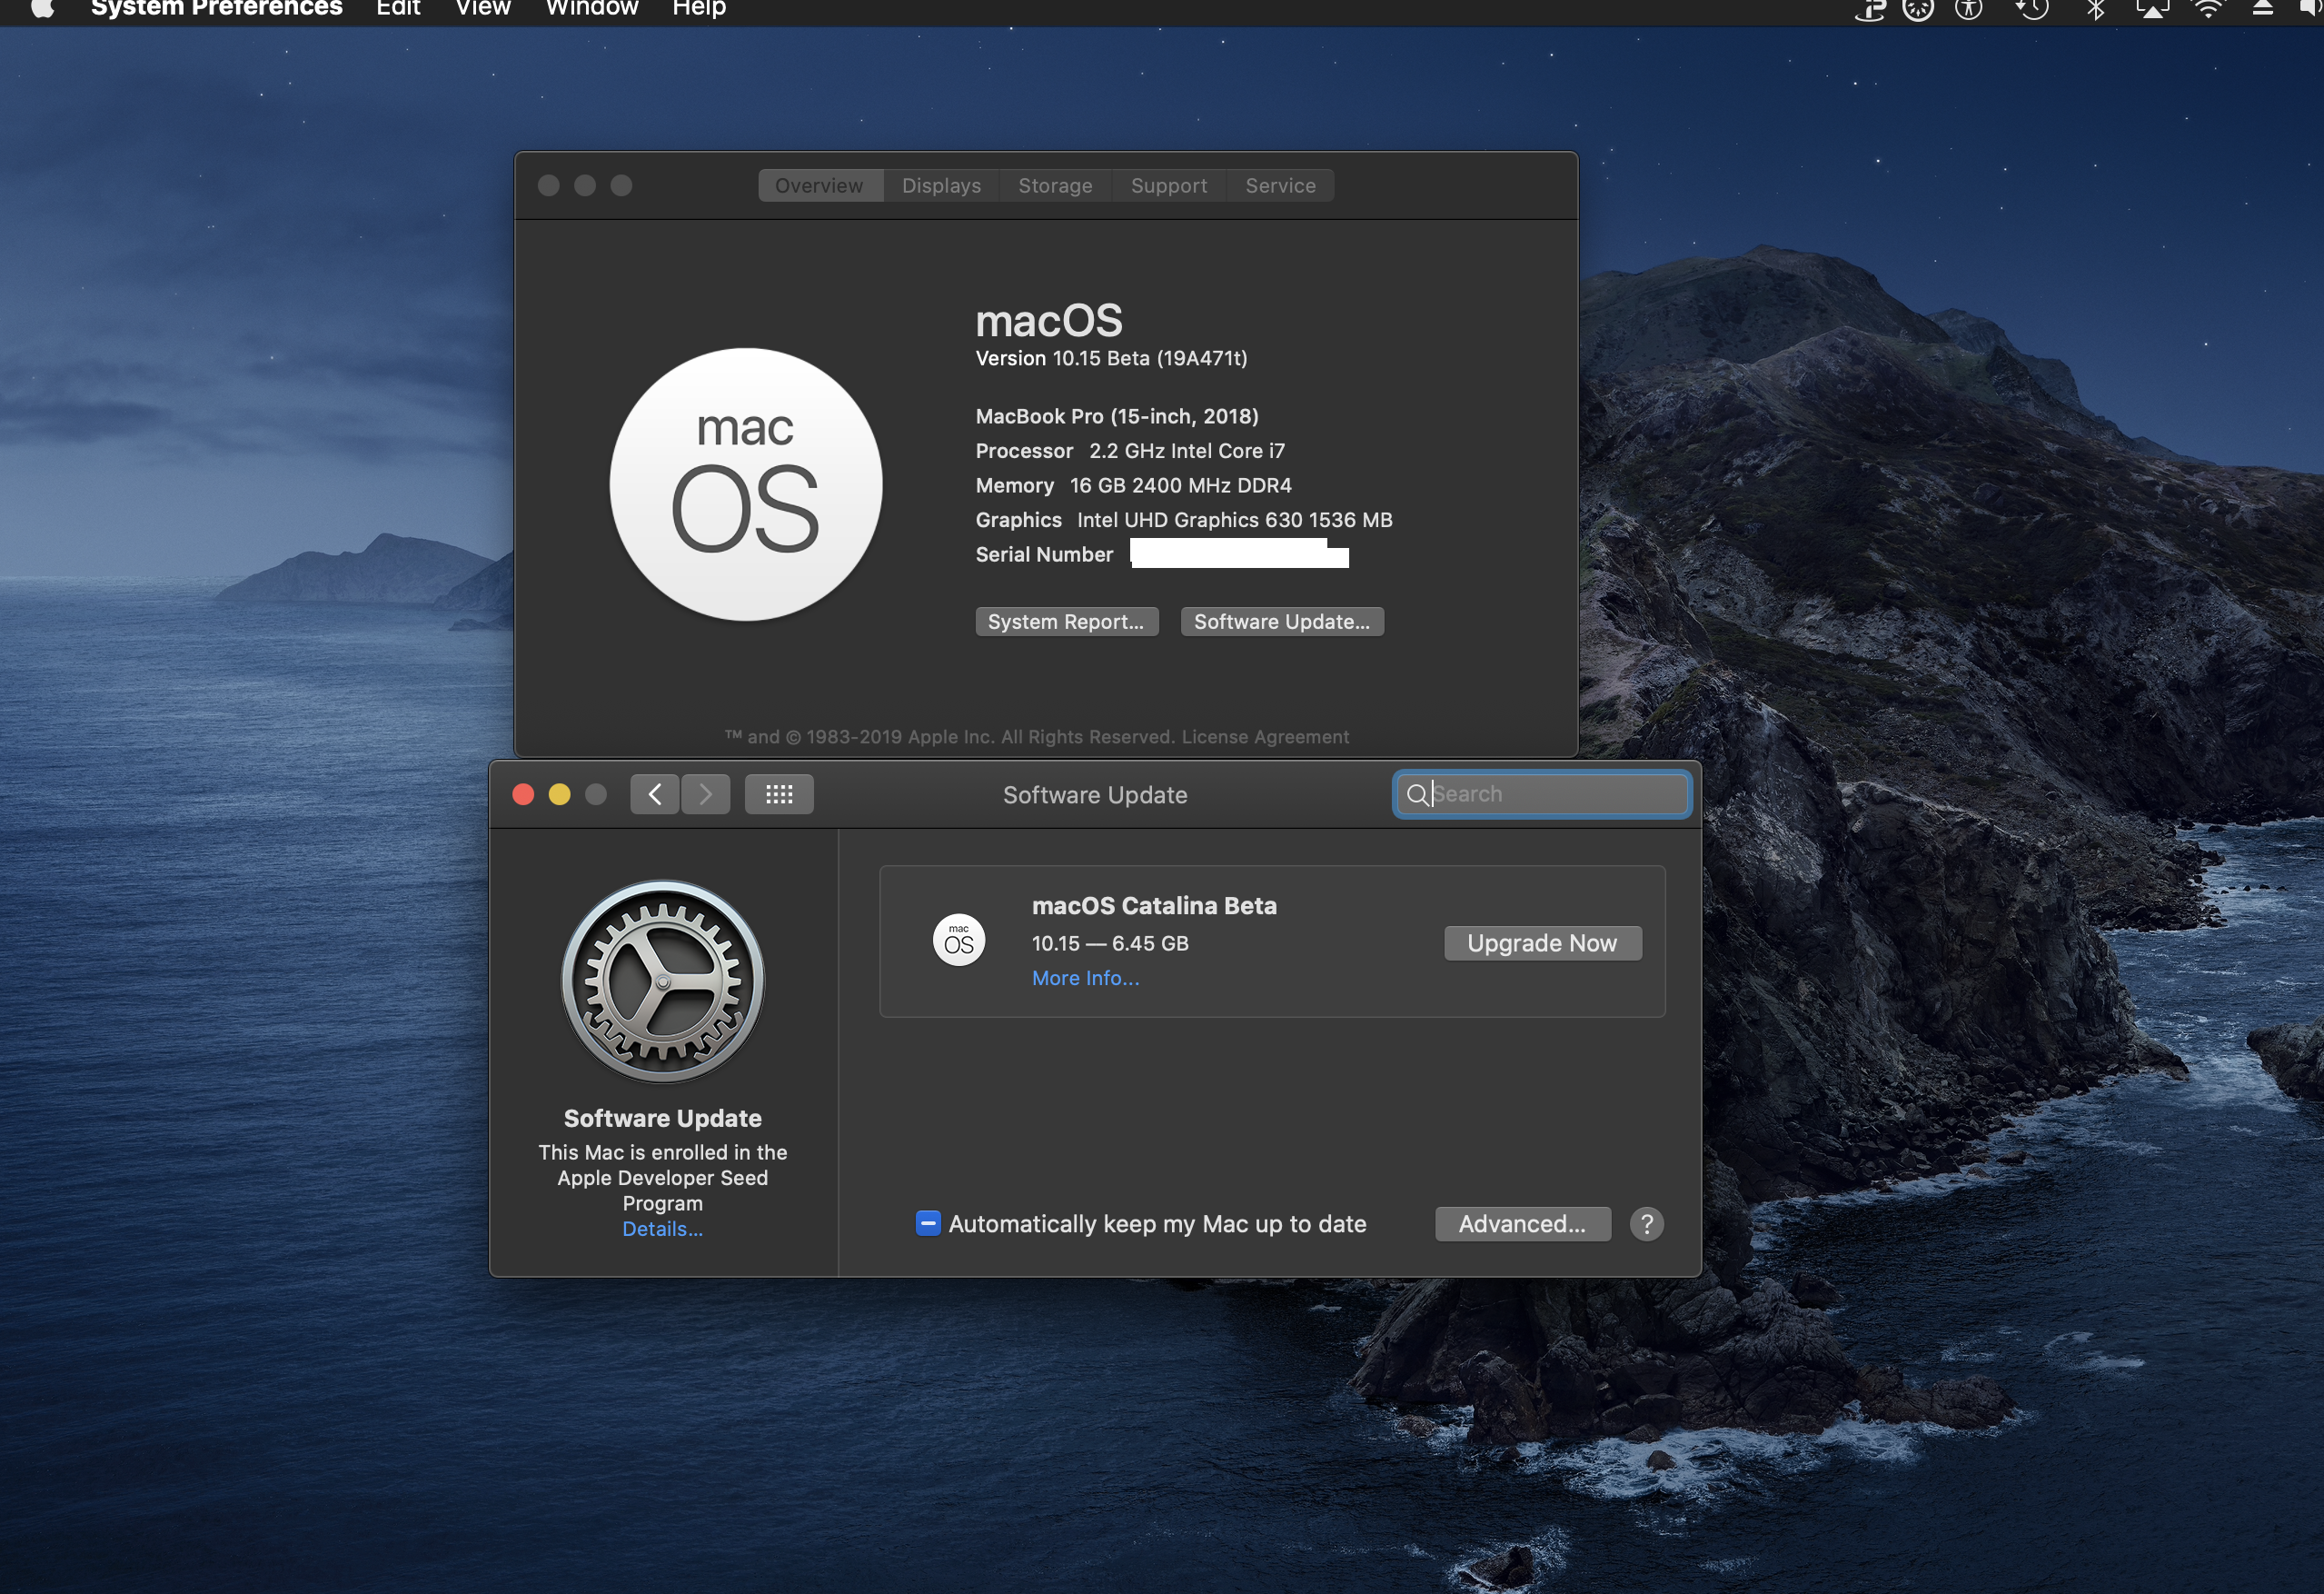Viewport: 2324px width, 1594px height.
Task: Click the Upgrade Now button
Action: click(x=1542, y=944)
